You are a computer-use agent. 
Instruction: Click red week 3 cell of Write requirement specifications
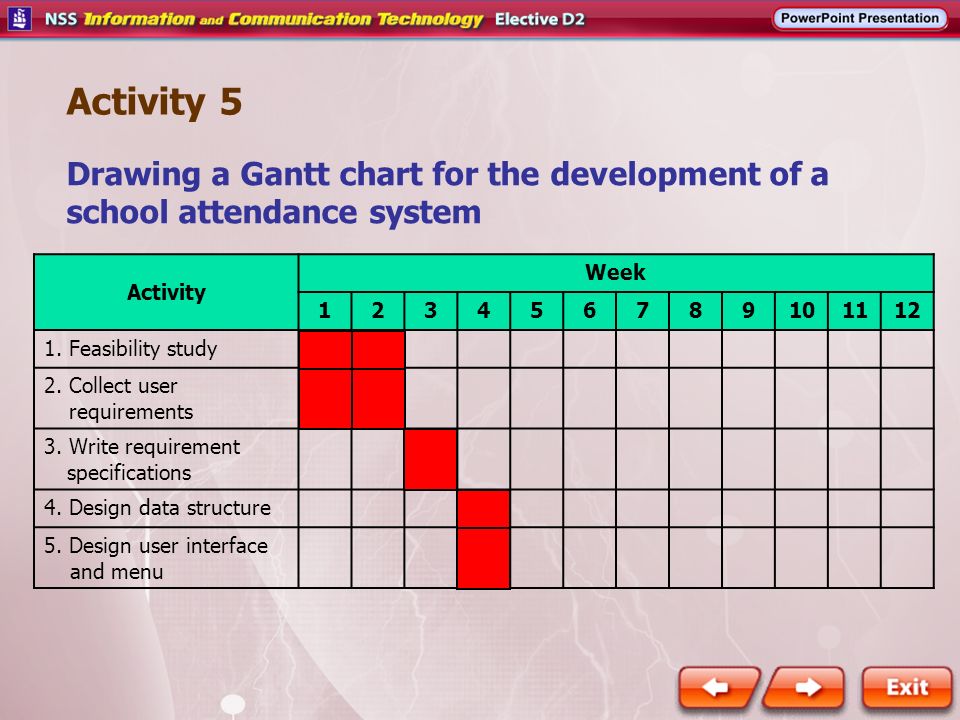[x=430, y=459]
